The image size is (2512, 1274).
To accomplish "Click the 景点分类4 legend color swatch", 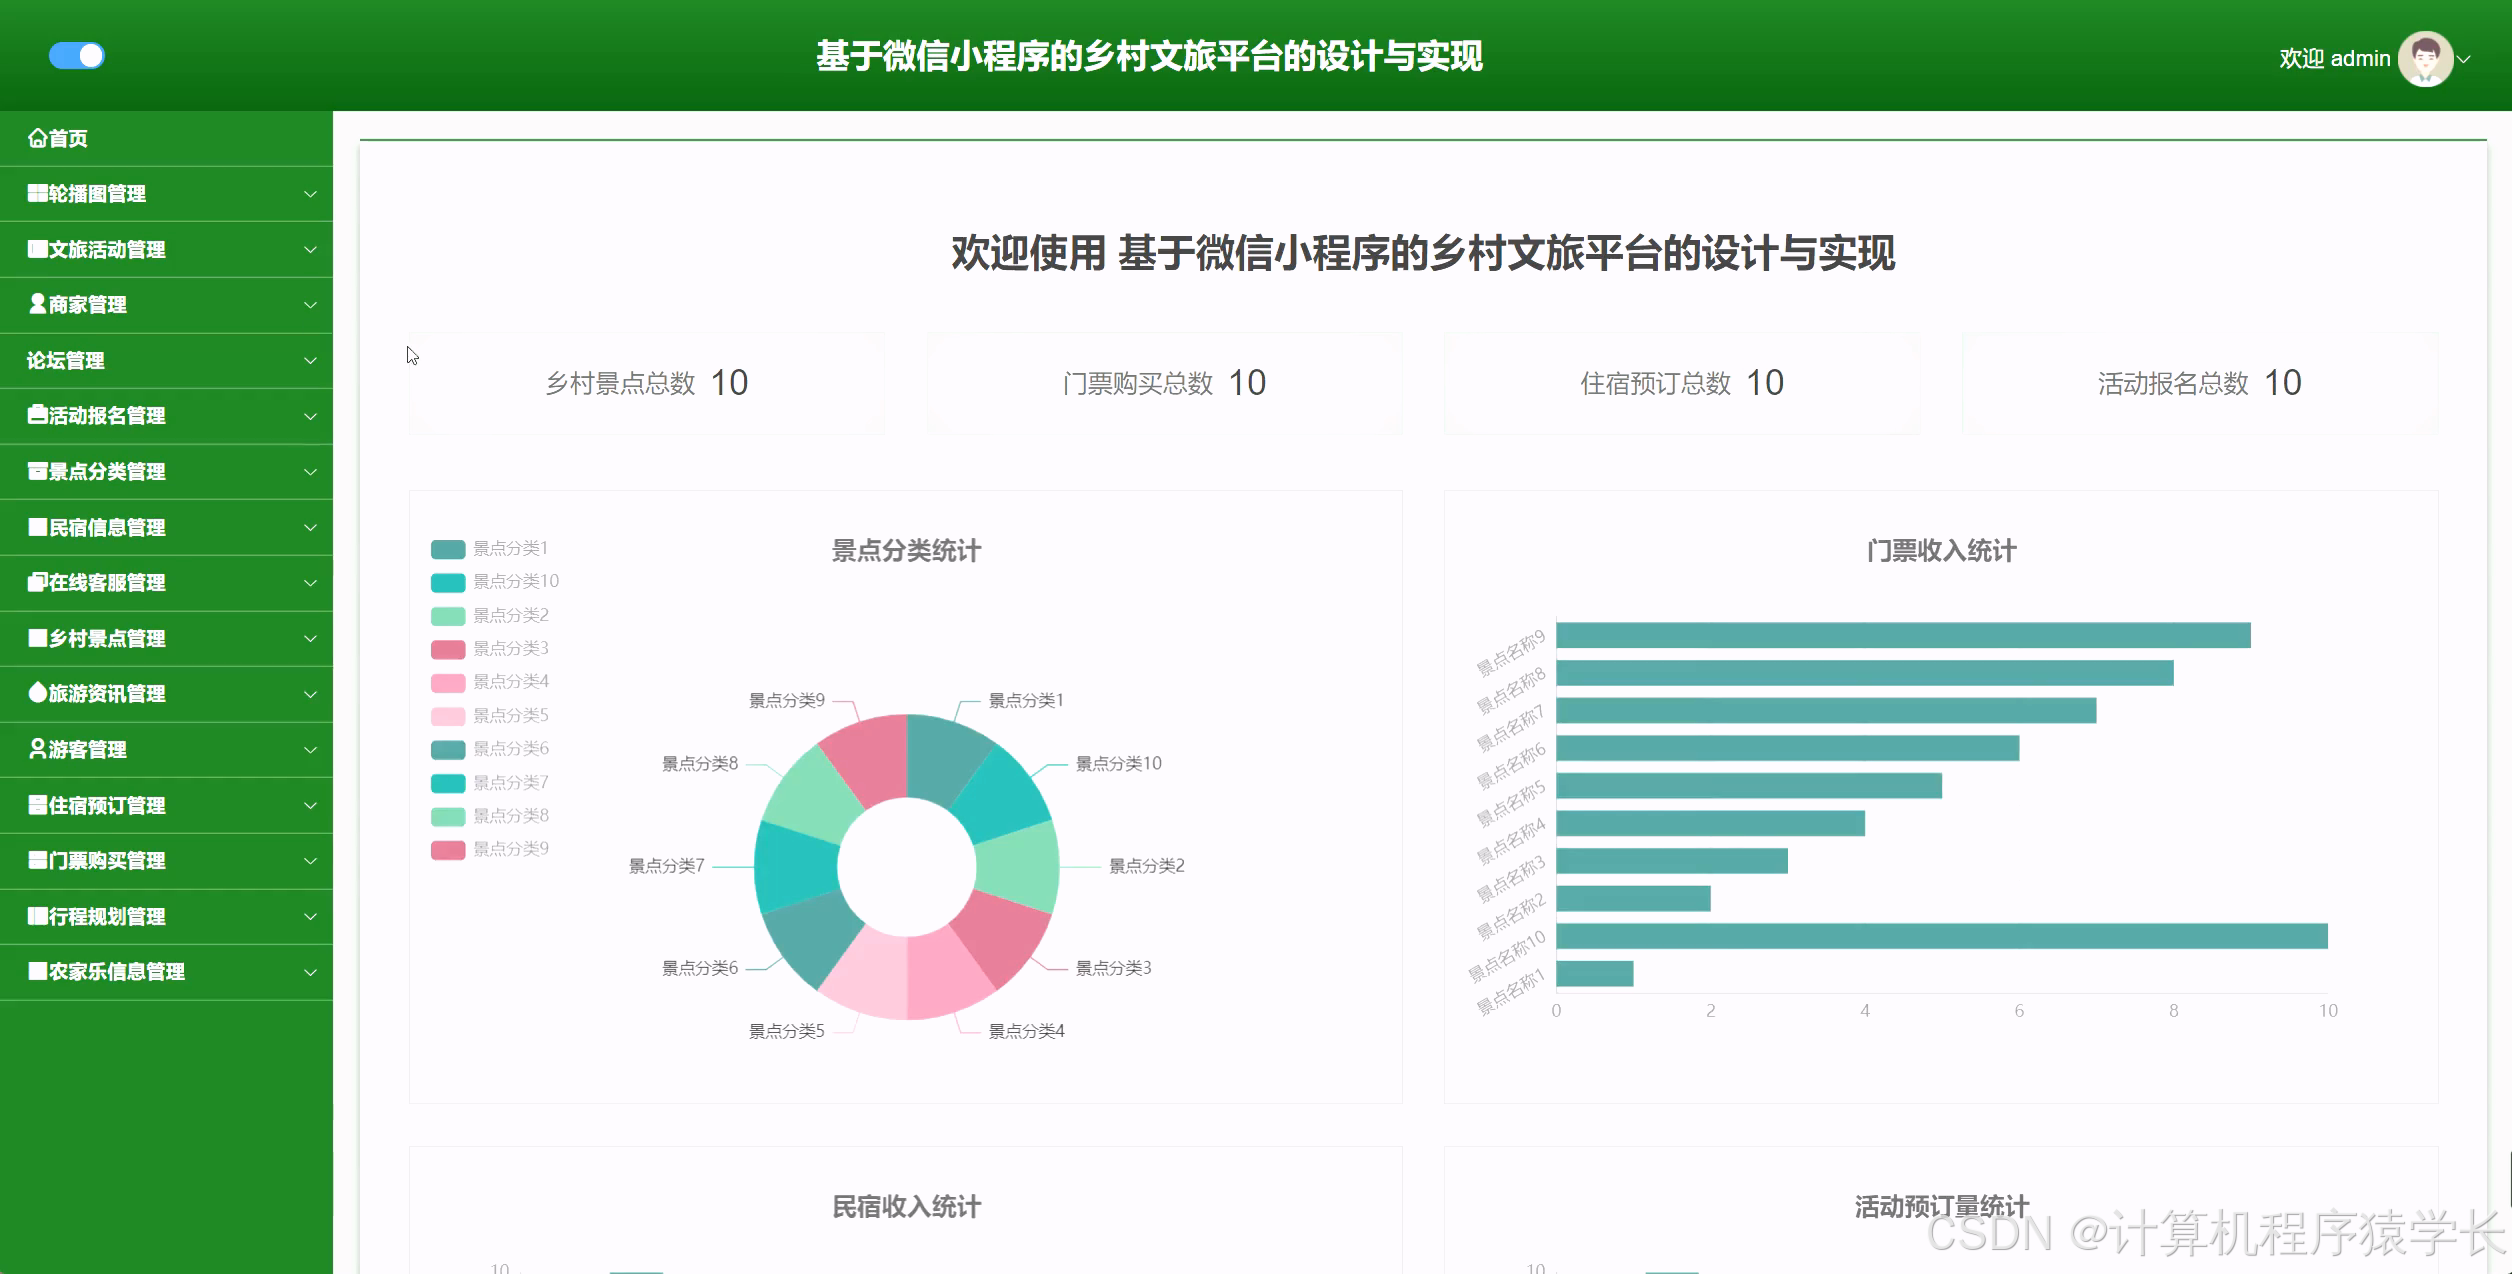I will coord(447,683).
